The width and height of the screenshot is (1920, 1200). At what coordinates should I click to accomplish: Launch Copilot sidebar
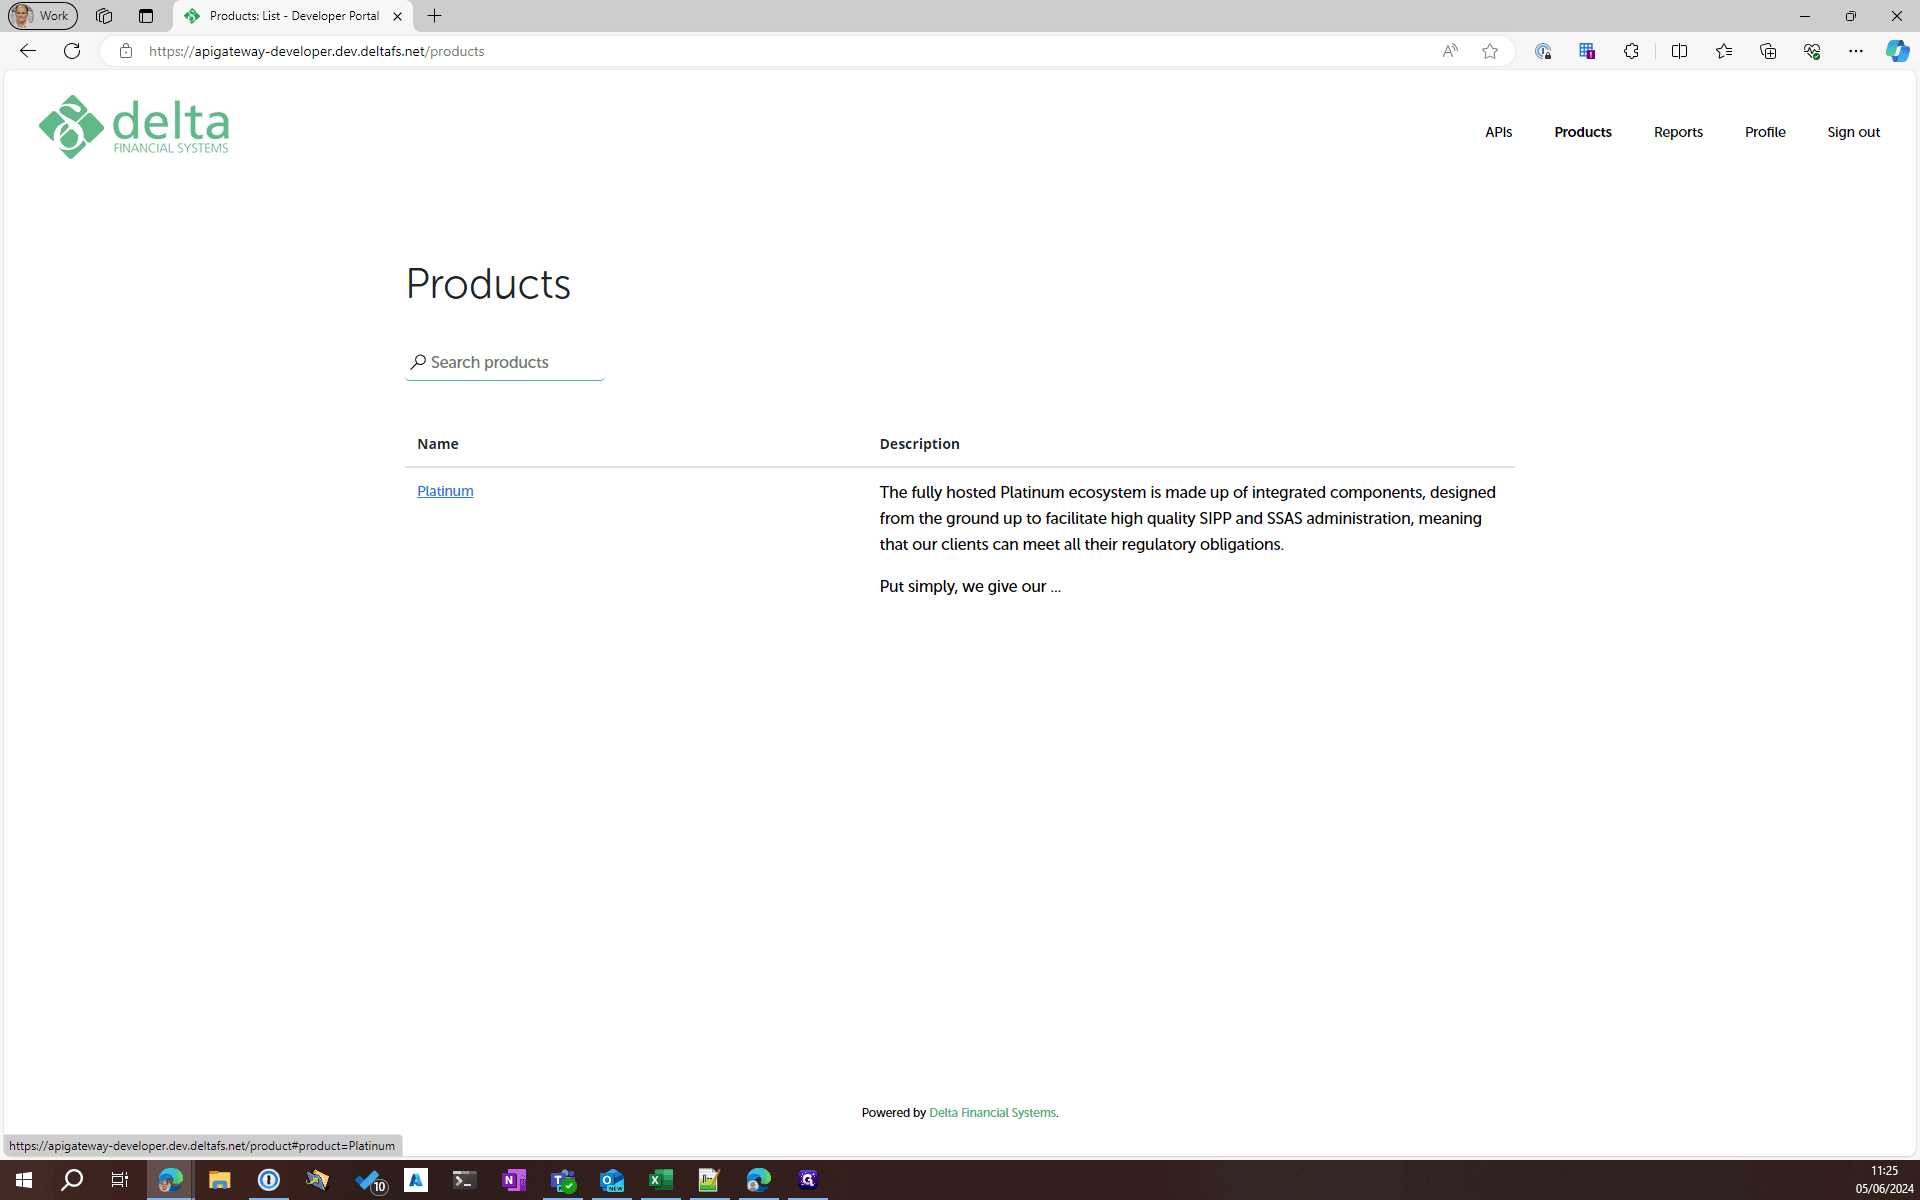[x=1897, y=51]
